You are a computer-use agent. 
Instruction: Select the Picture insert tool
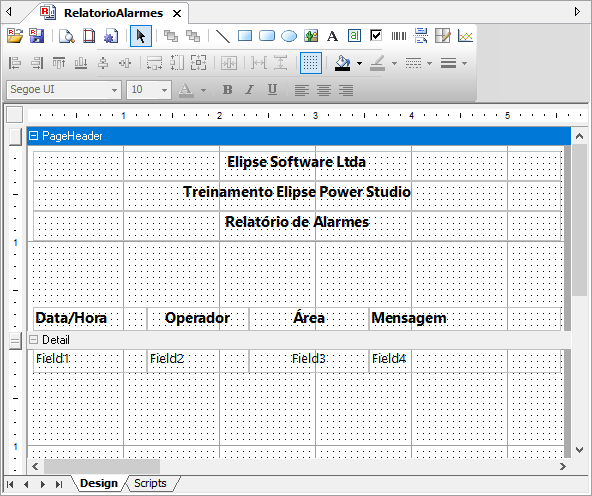click(x=311, y=36)
